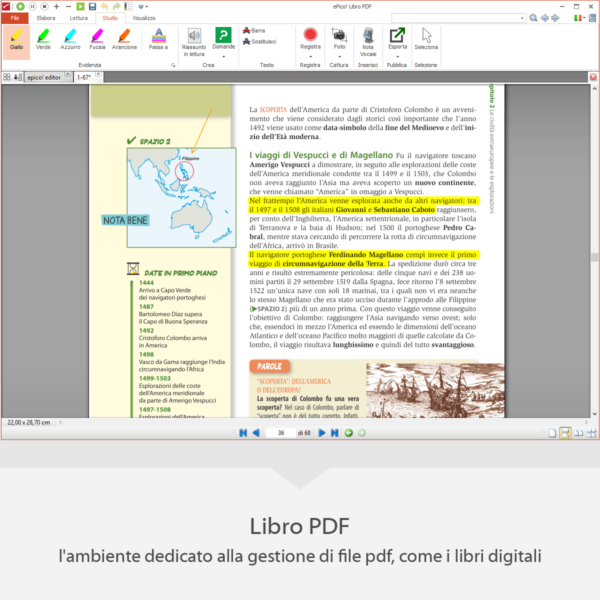Click the Riassunto in lettura speaker icon

[194, 38]
